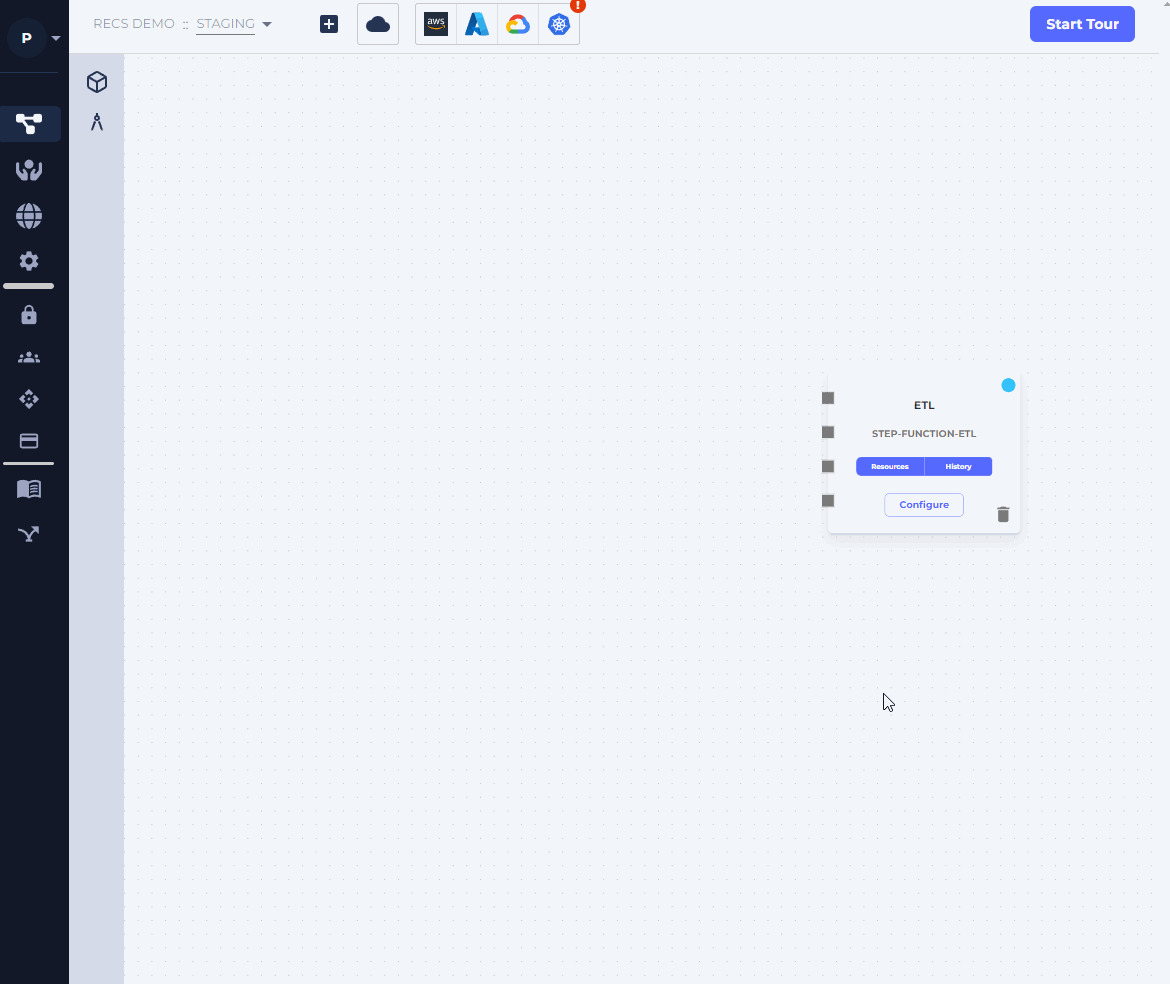Click the blue status dot on ETL node
Screen dimensions: 1170x984
[x=1008, y=385]
